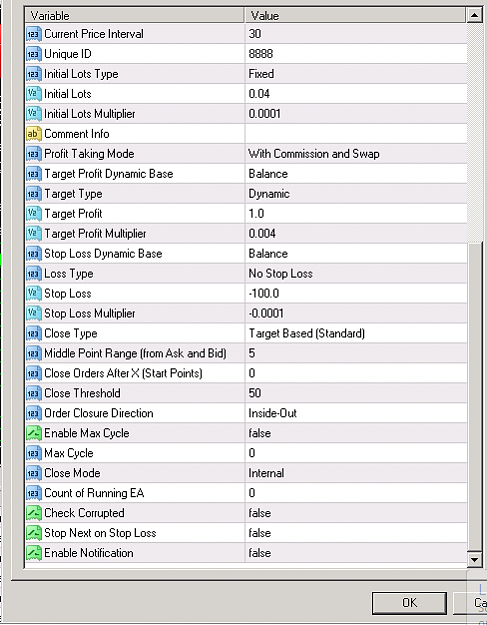
Task: Click the empty Comment Info value cell
Action: click(x=356, y=134)
